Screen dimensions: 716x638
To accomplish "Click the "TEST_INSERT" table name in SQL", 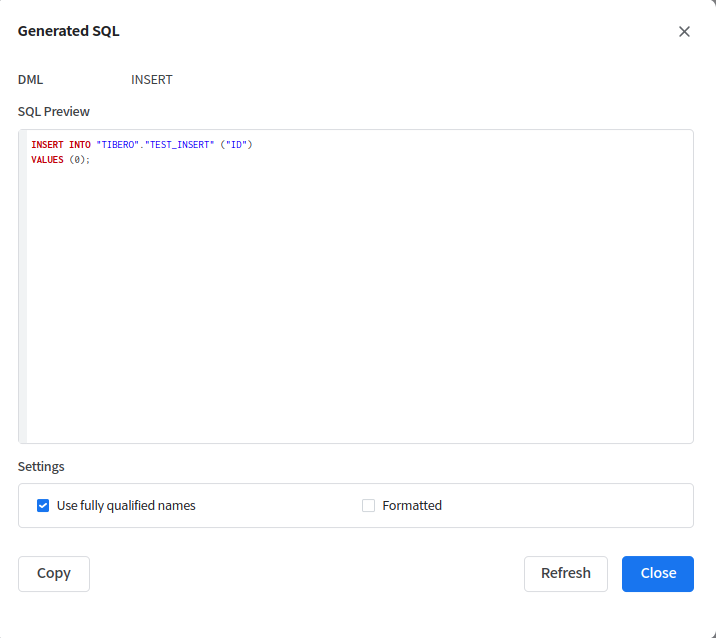I will [x=180, y=145].
